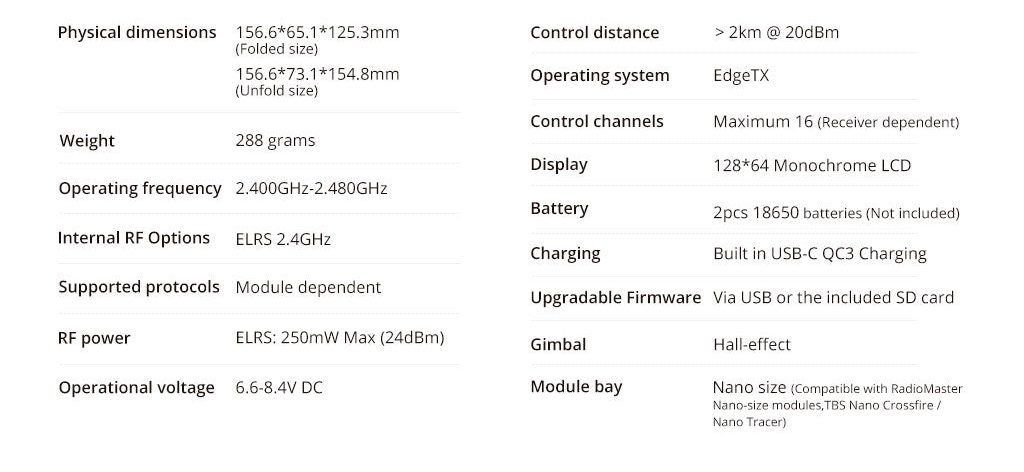Click the 288 grams weight value
Image resolution: width=1024 pixels, height=472 pixels.
275,141
